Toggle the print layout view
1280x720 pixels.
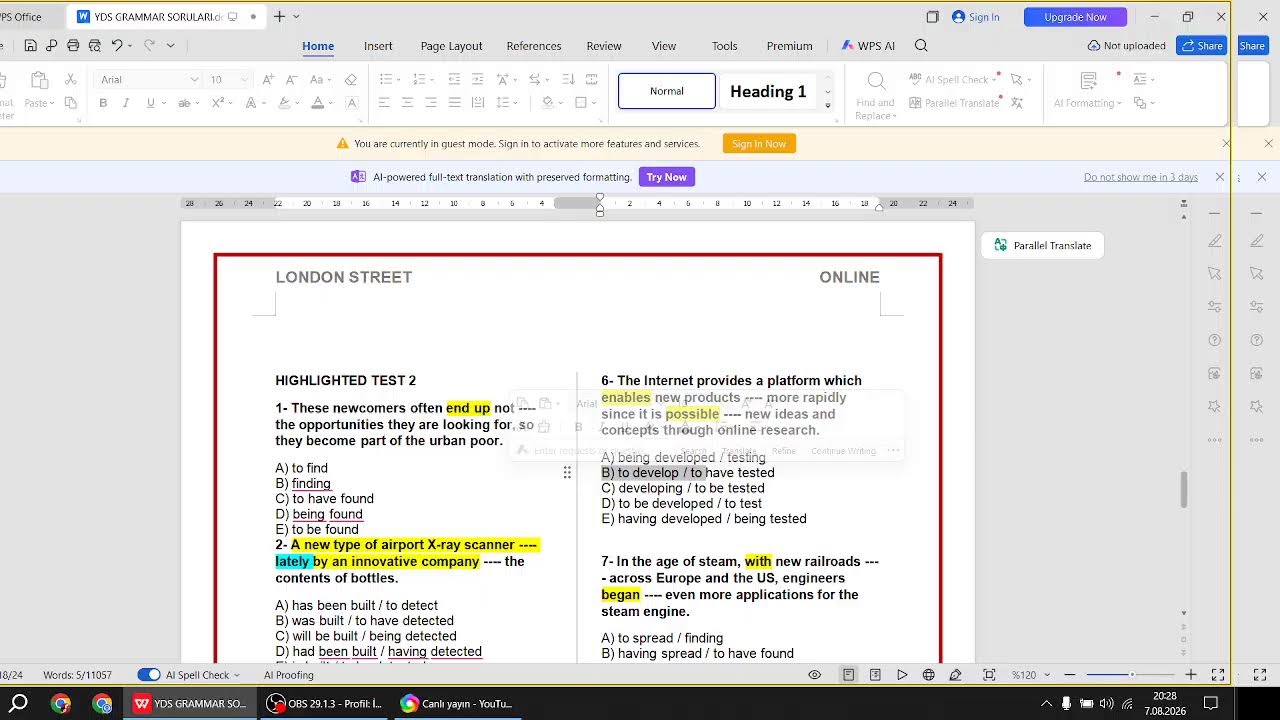(848, 675)
